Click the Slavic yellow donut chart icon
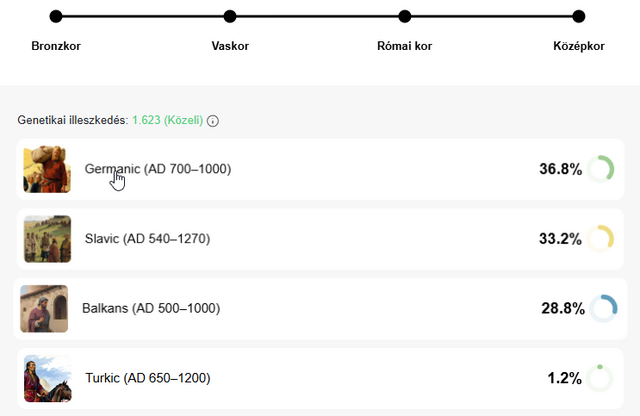 pyautogui.click(x=600, y=238)
